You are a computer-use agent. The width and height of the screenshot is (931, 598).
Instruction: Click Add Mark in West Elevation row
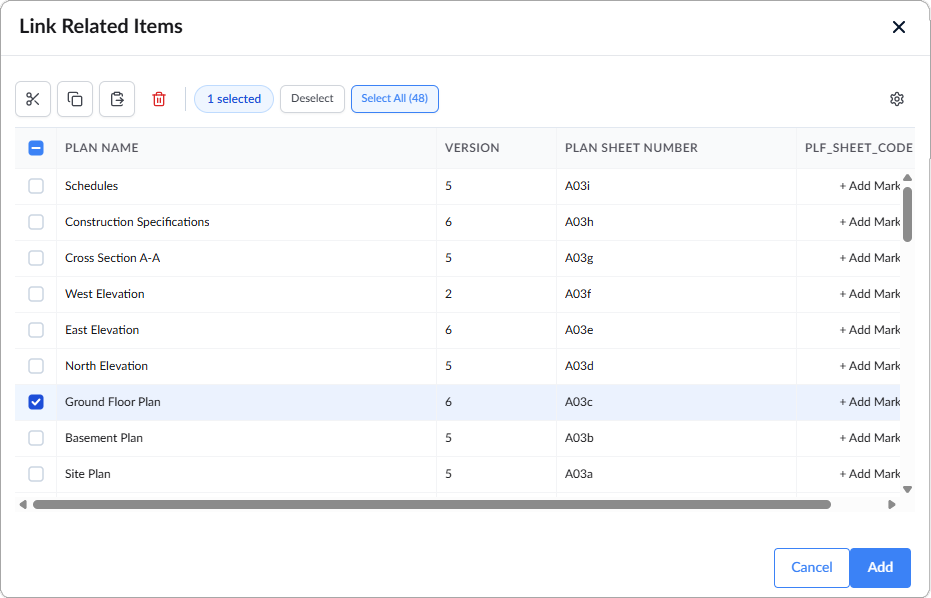pos(870,294)
